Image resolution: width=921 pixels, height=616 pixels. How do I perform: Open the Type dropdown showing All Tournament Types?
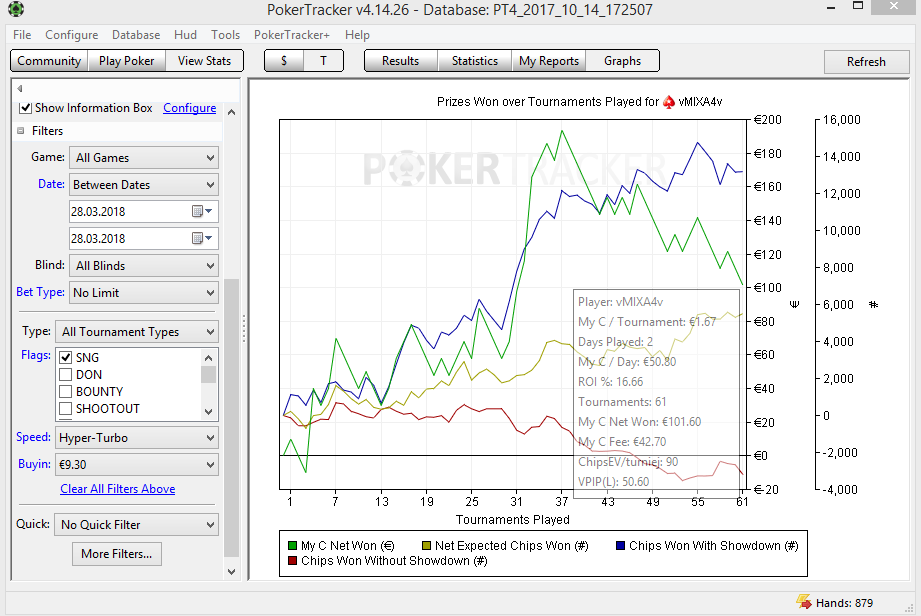click(x=137, y=332)
